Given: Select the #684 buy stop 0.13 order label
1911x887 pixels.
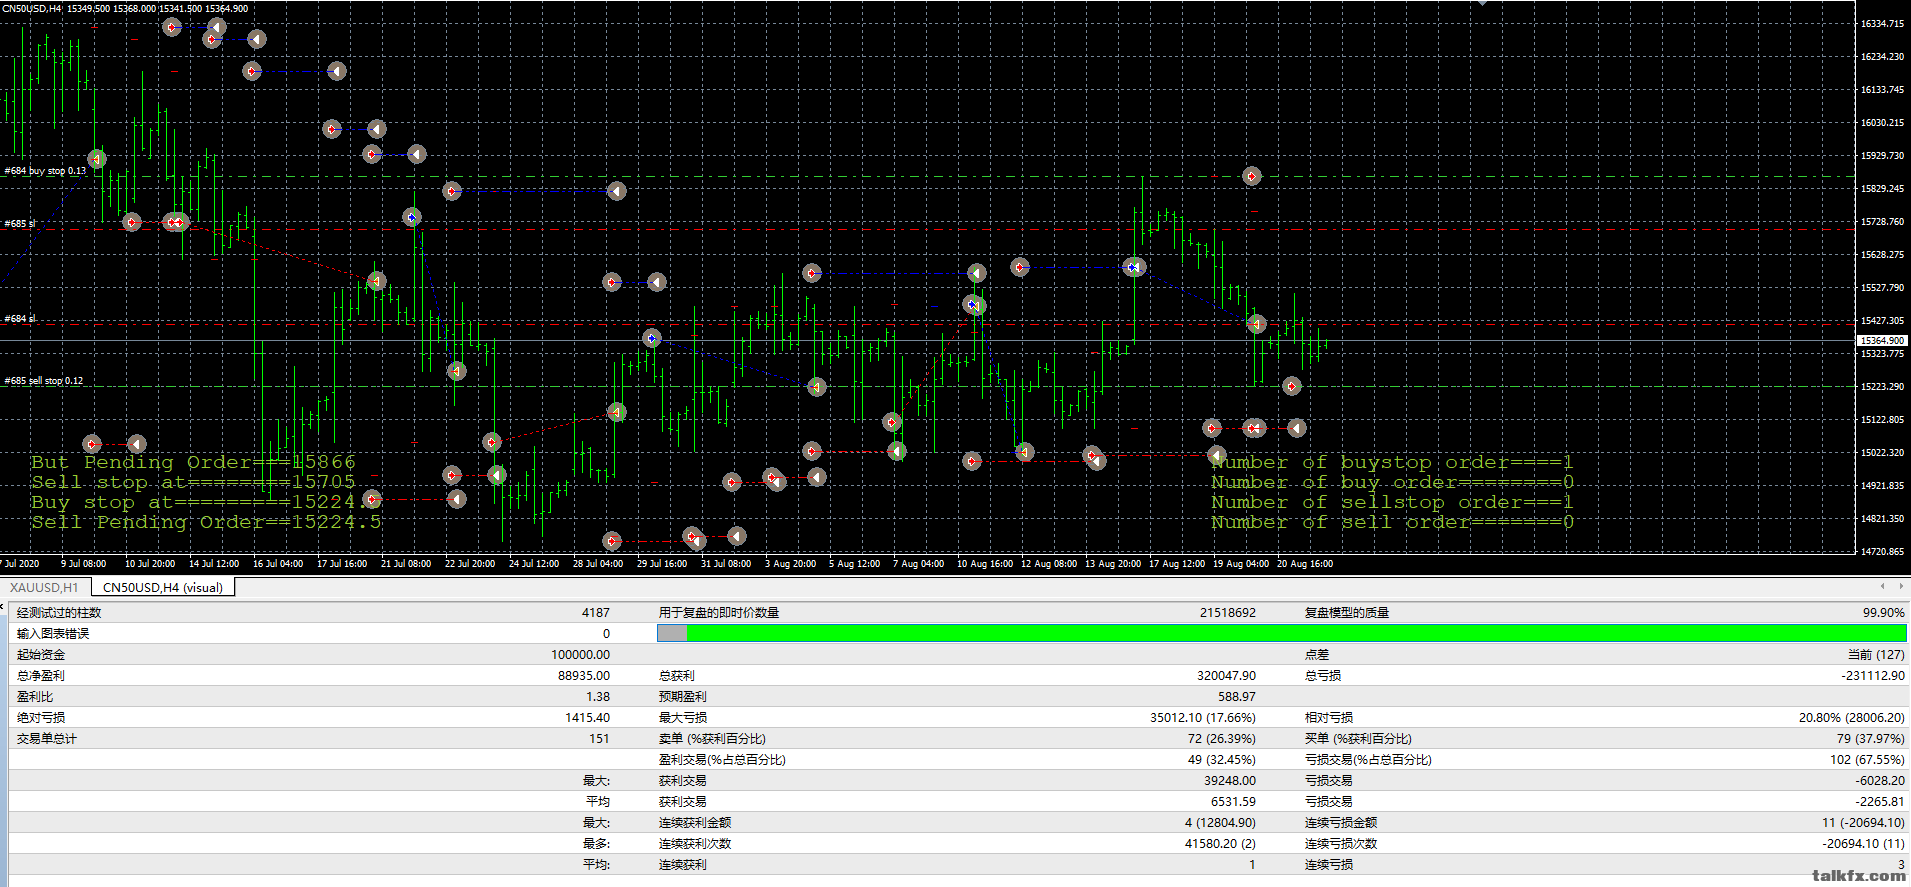Looking at the screenshot, I should pos(45,171).
